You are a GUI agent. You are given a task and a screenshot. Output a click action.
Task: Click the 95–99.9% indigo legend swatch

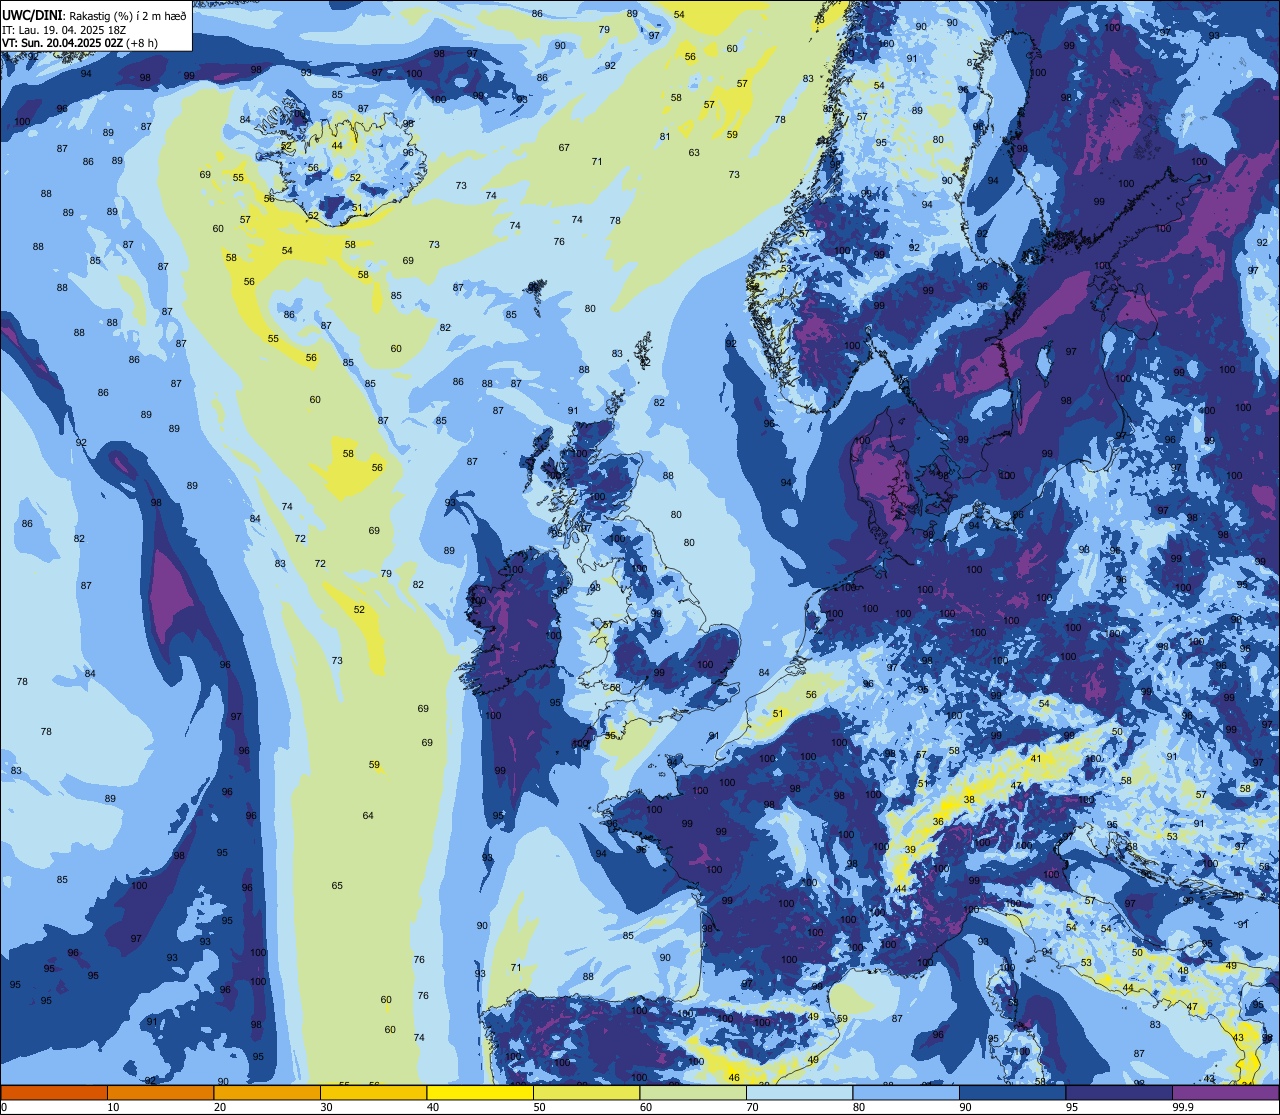pos(1119,1092)
